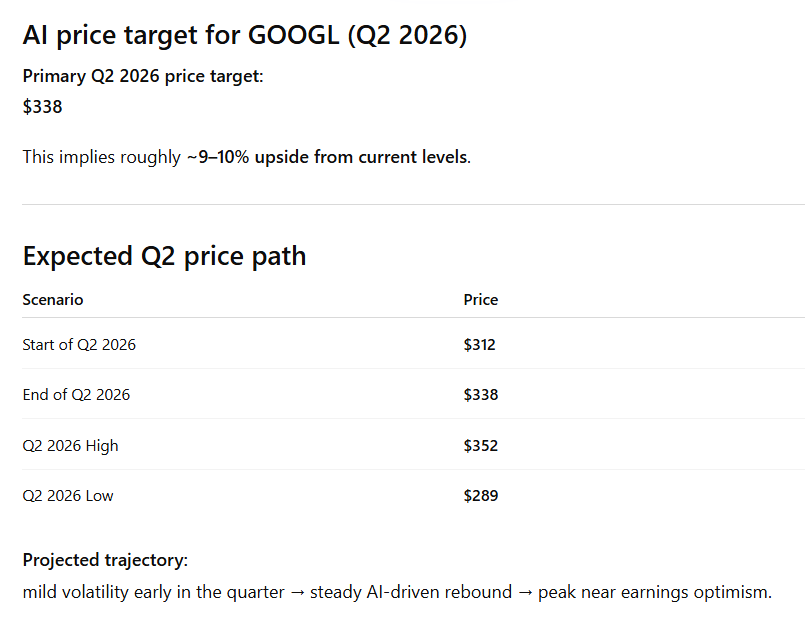Select the "End of Q2 2026" row label

coord(76,395)
